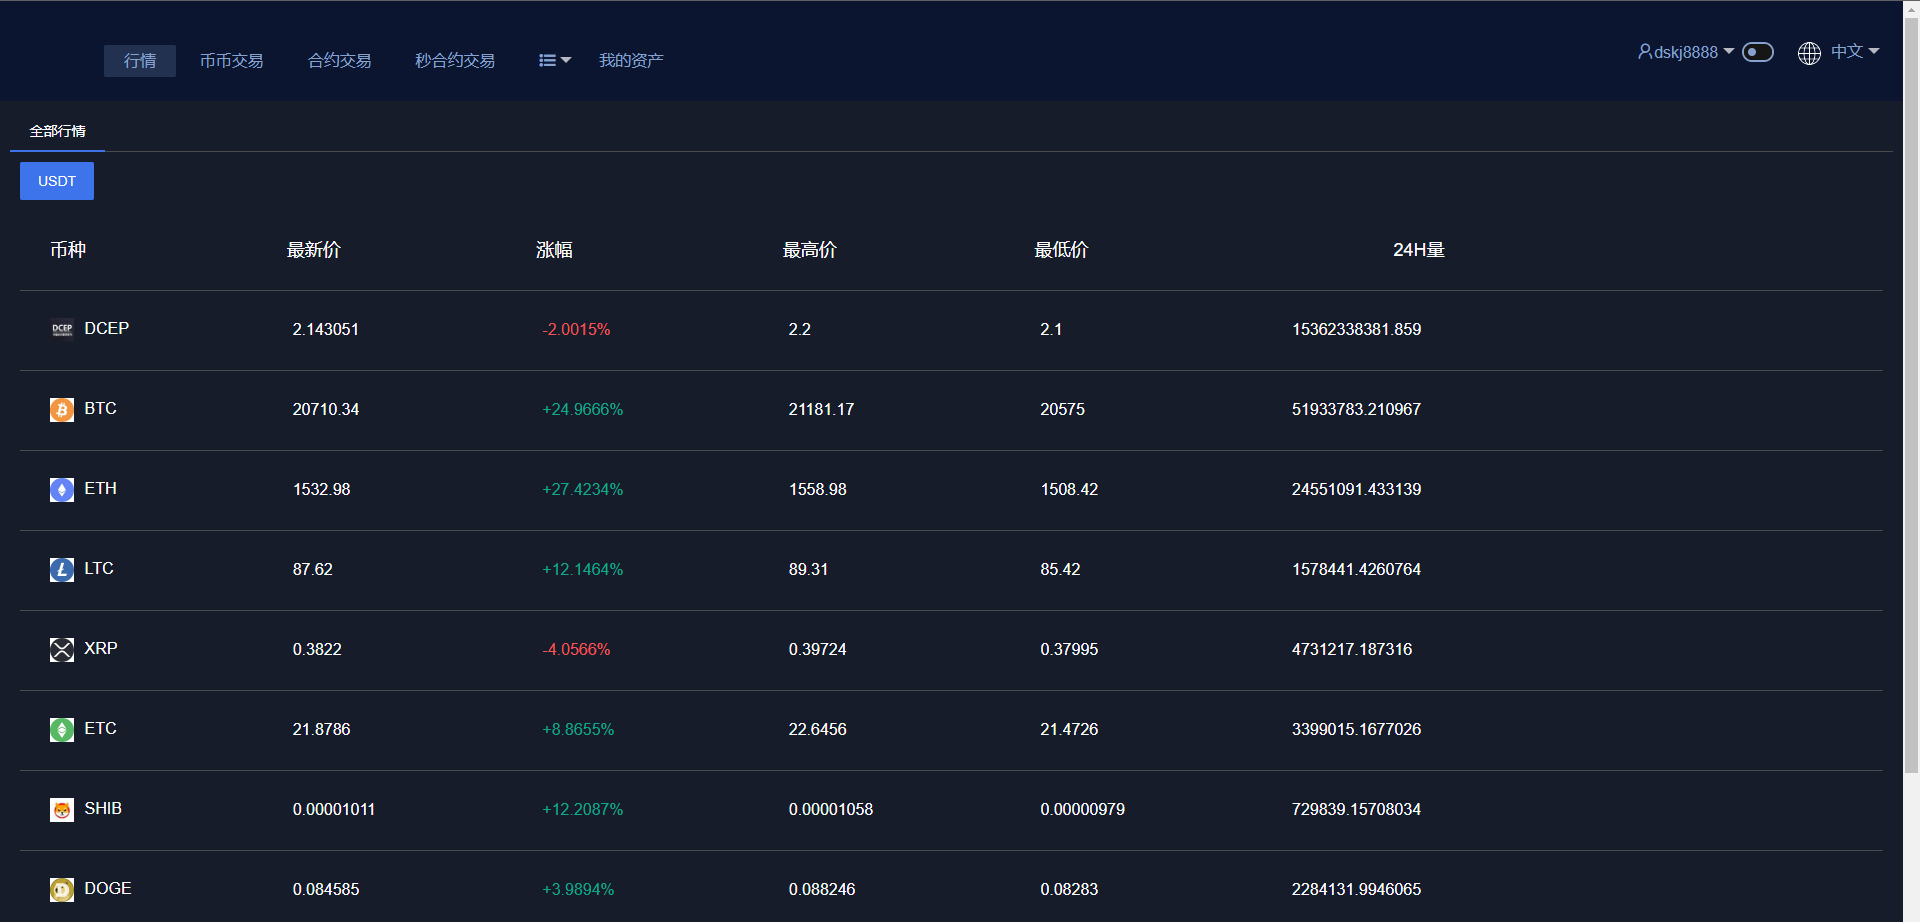Image resolution: width=1920 pixels, height=922 pixels.
Task: Click DCEP 24H volume 15362338381.859
Action: 1356,329
